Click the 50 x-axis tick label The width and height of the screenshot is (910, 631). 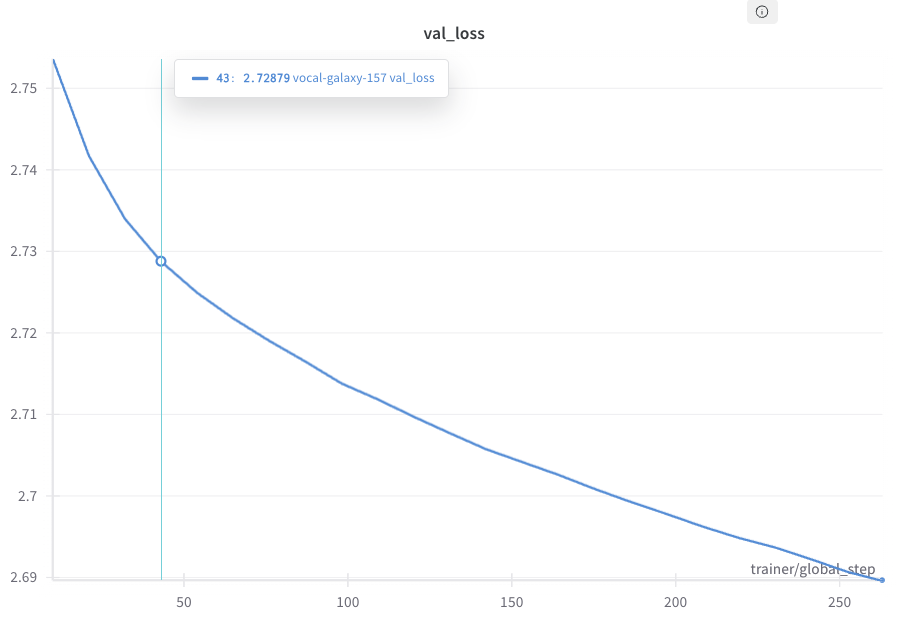coord(183,603)
